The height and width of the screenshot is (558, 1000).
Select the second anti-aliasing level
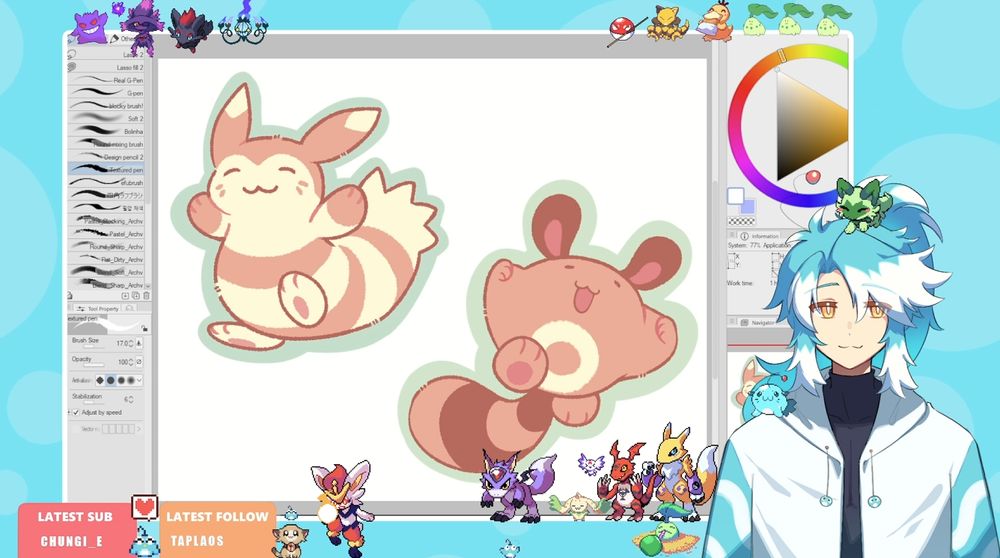point(110,380)
